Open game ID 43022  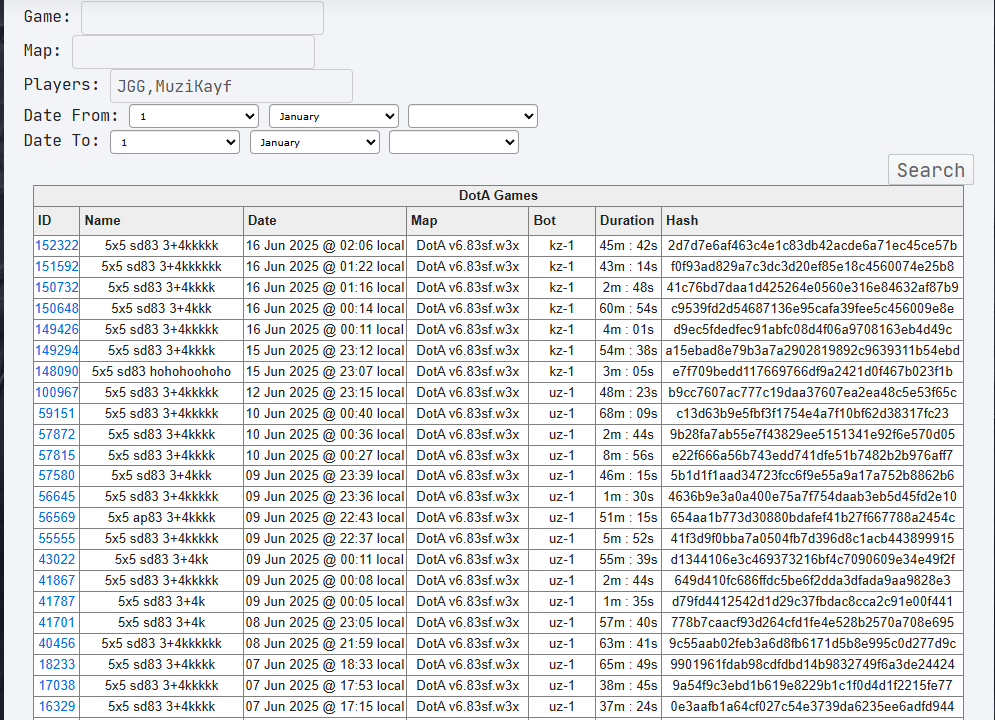[x=56, y=559]
